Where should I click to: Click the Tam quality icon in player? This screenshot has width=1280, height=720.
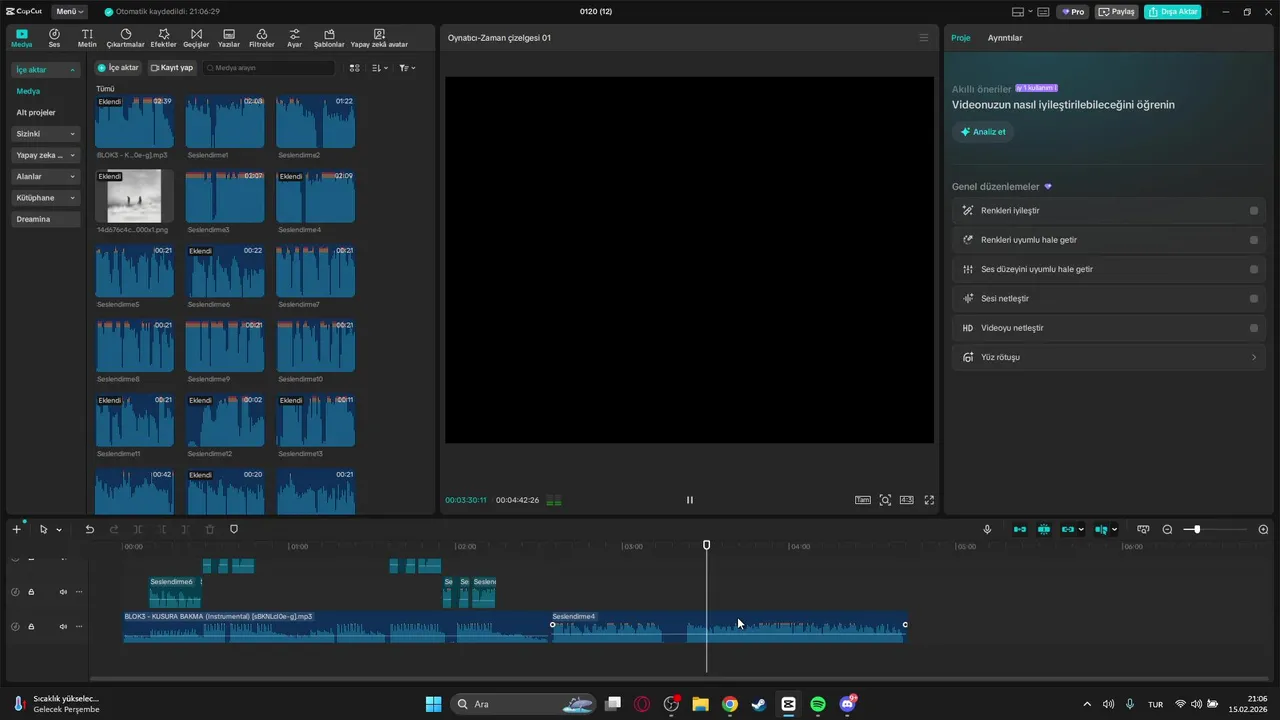coord(862,500)
